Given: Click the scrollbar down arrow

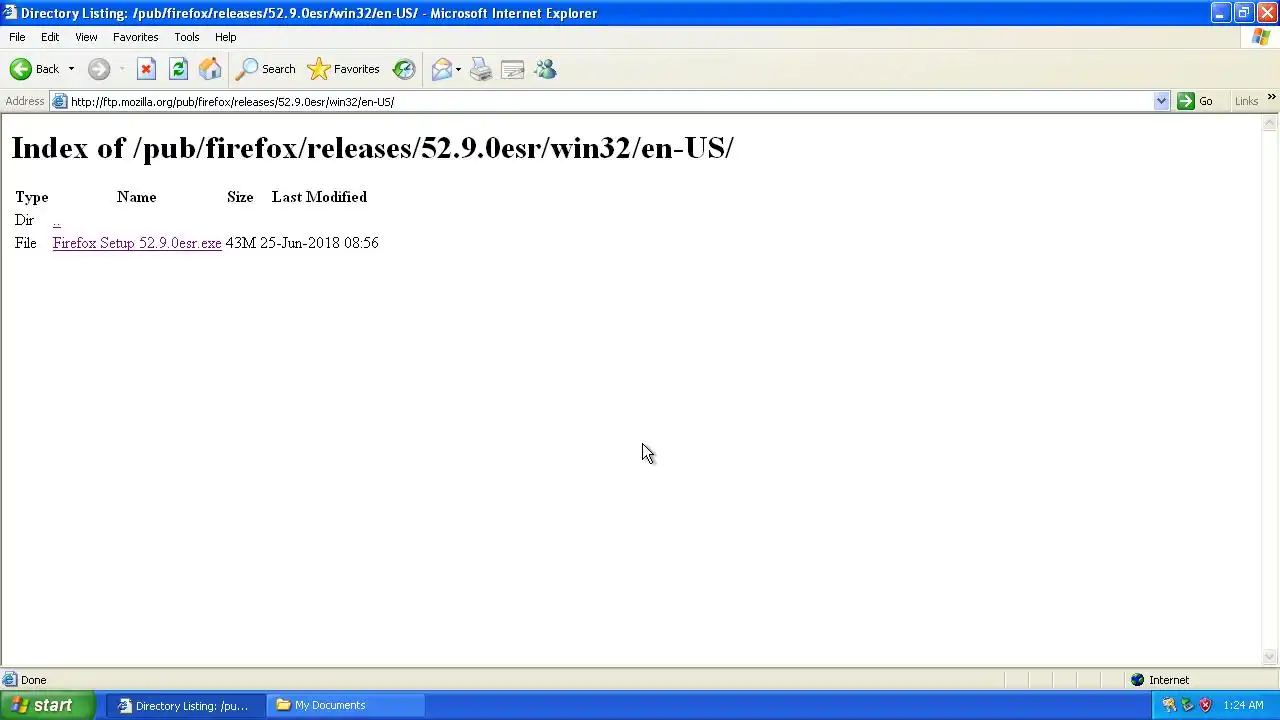Looking at the screenshot, I should (1270, 657).
